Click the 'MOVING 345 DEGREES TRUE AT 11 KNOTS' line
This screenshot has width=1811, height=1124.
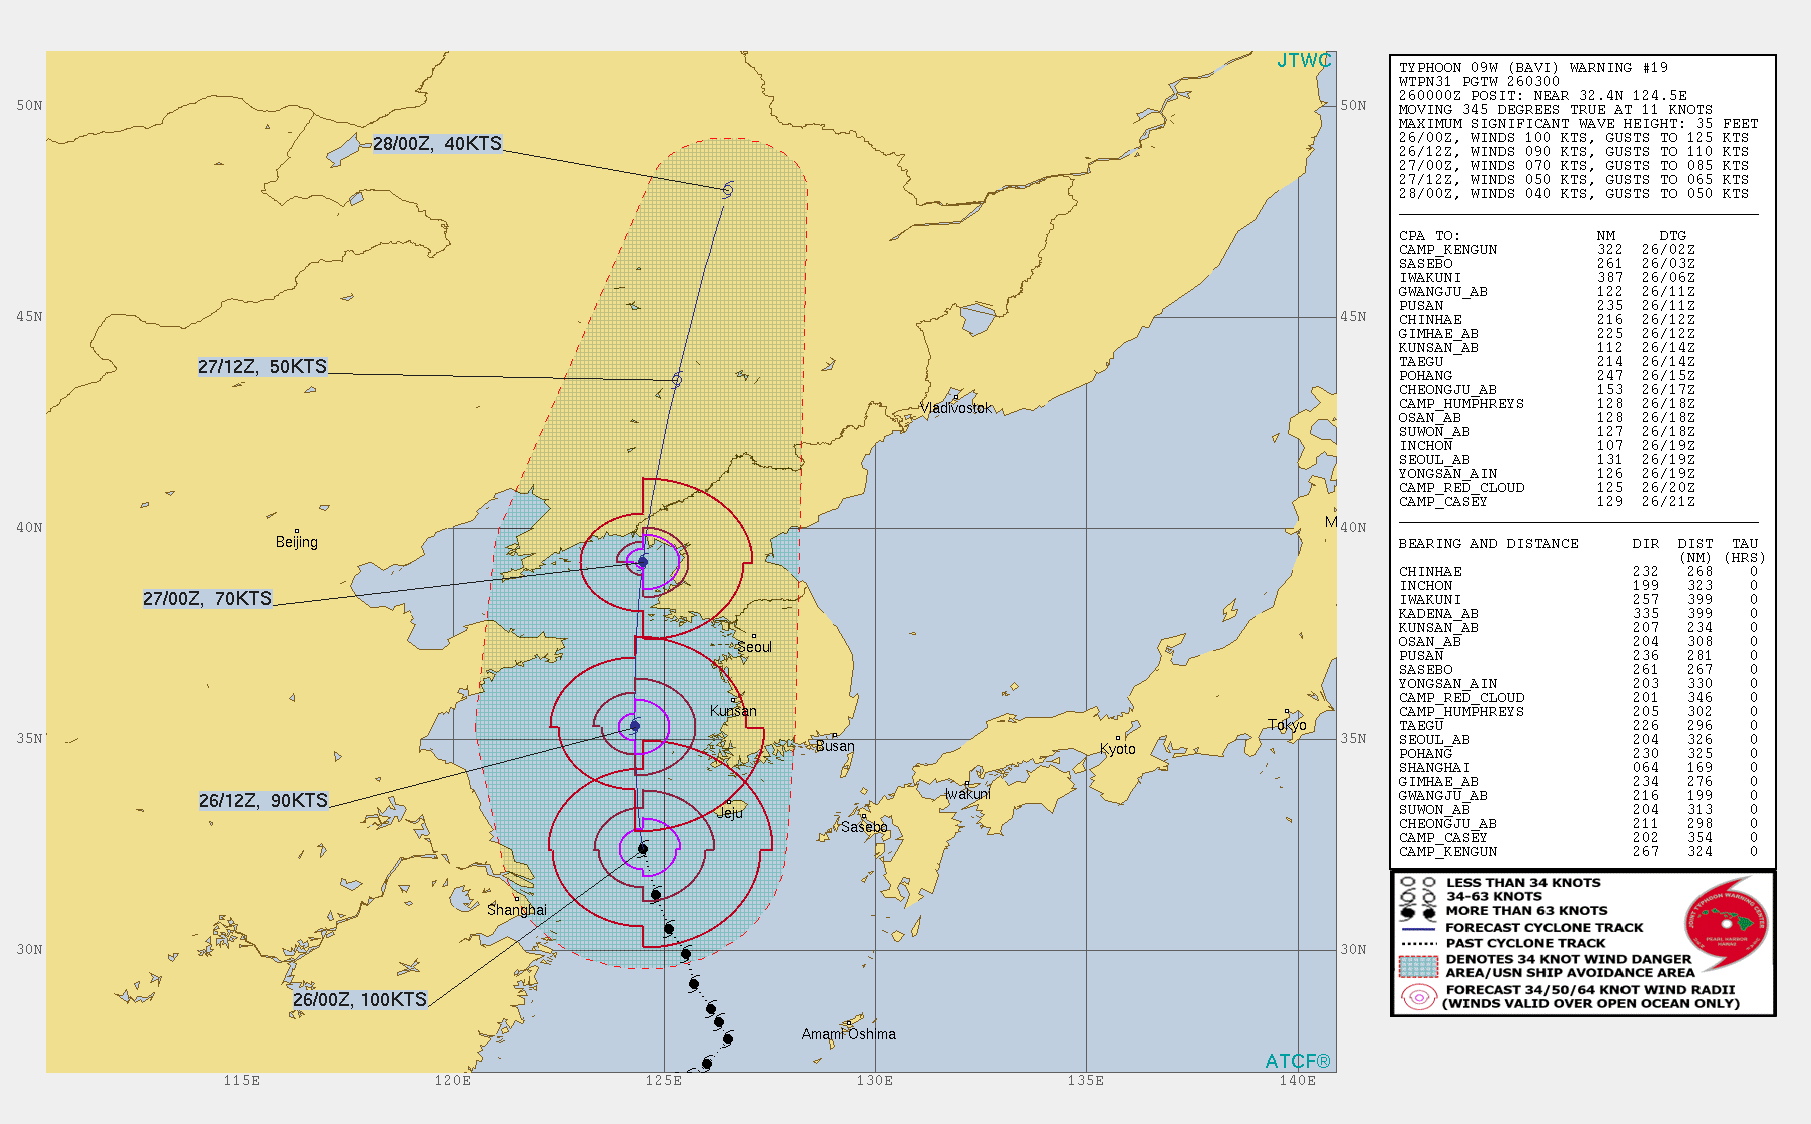pyautogui.click(x=1555, y=110)
